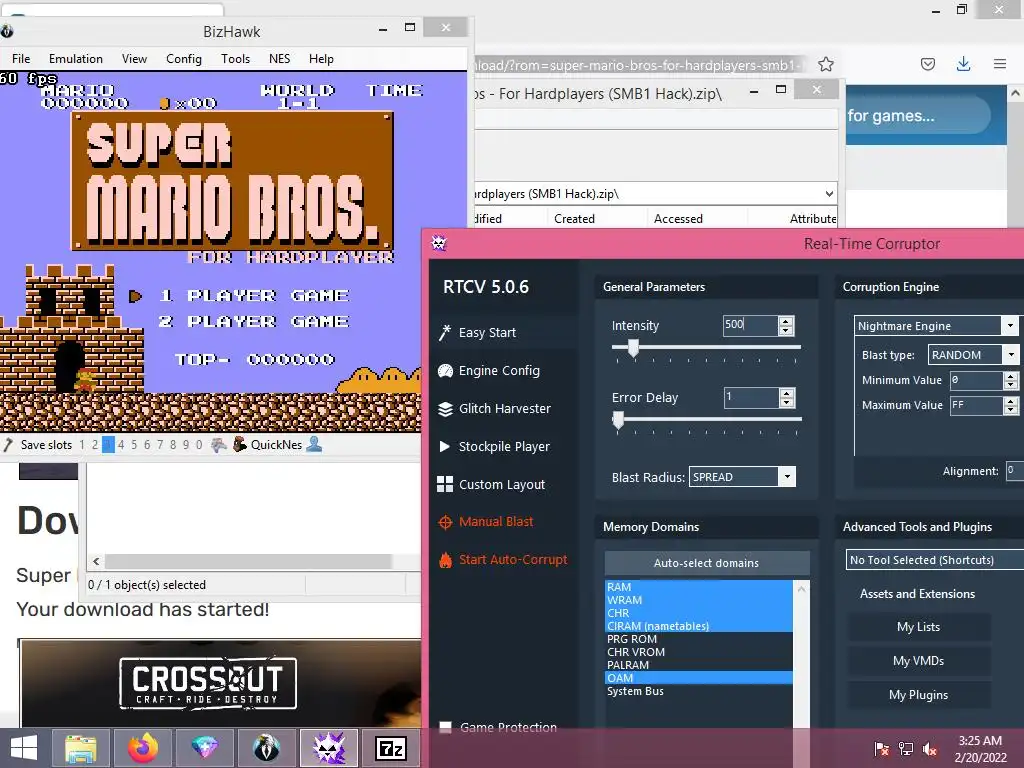The width and height of the screenshot is (1024, 768).
Task: Click the Intensity value field
Action: 750,325
